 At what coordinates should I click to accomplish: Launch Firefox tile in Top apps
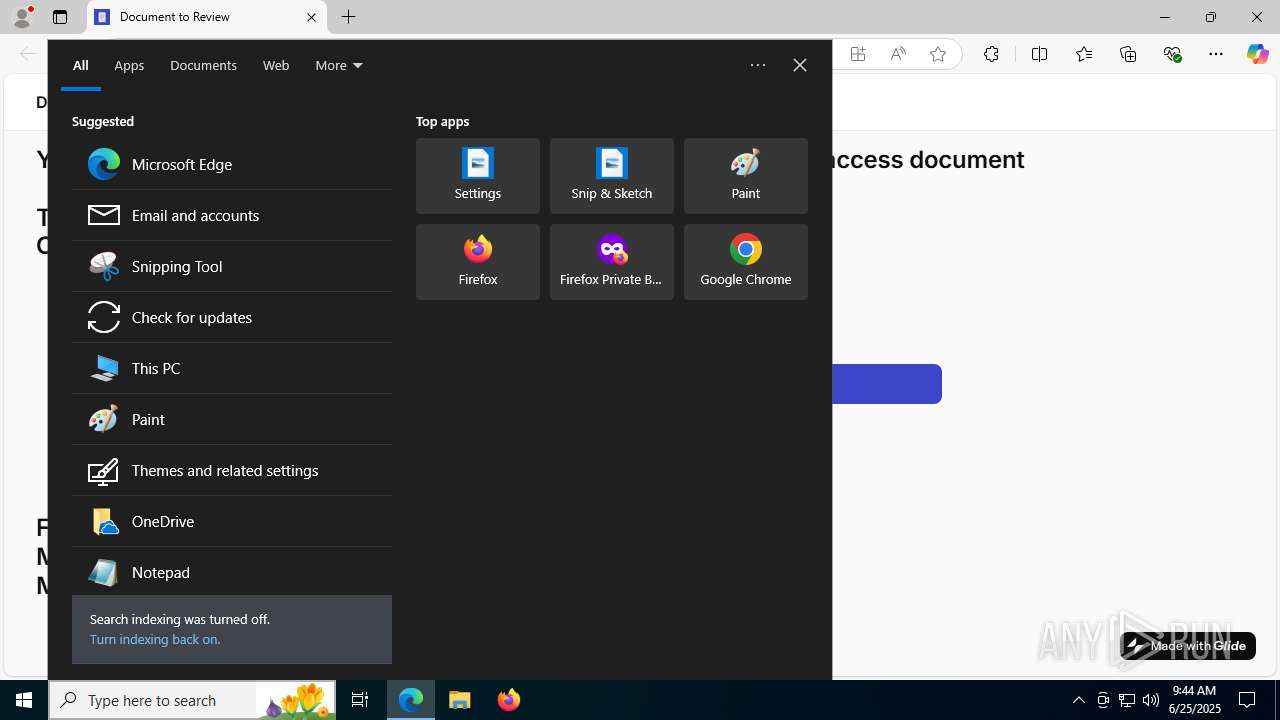478,262
